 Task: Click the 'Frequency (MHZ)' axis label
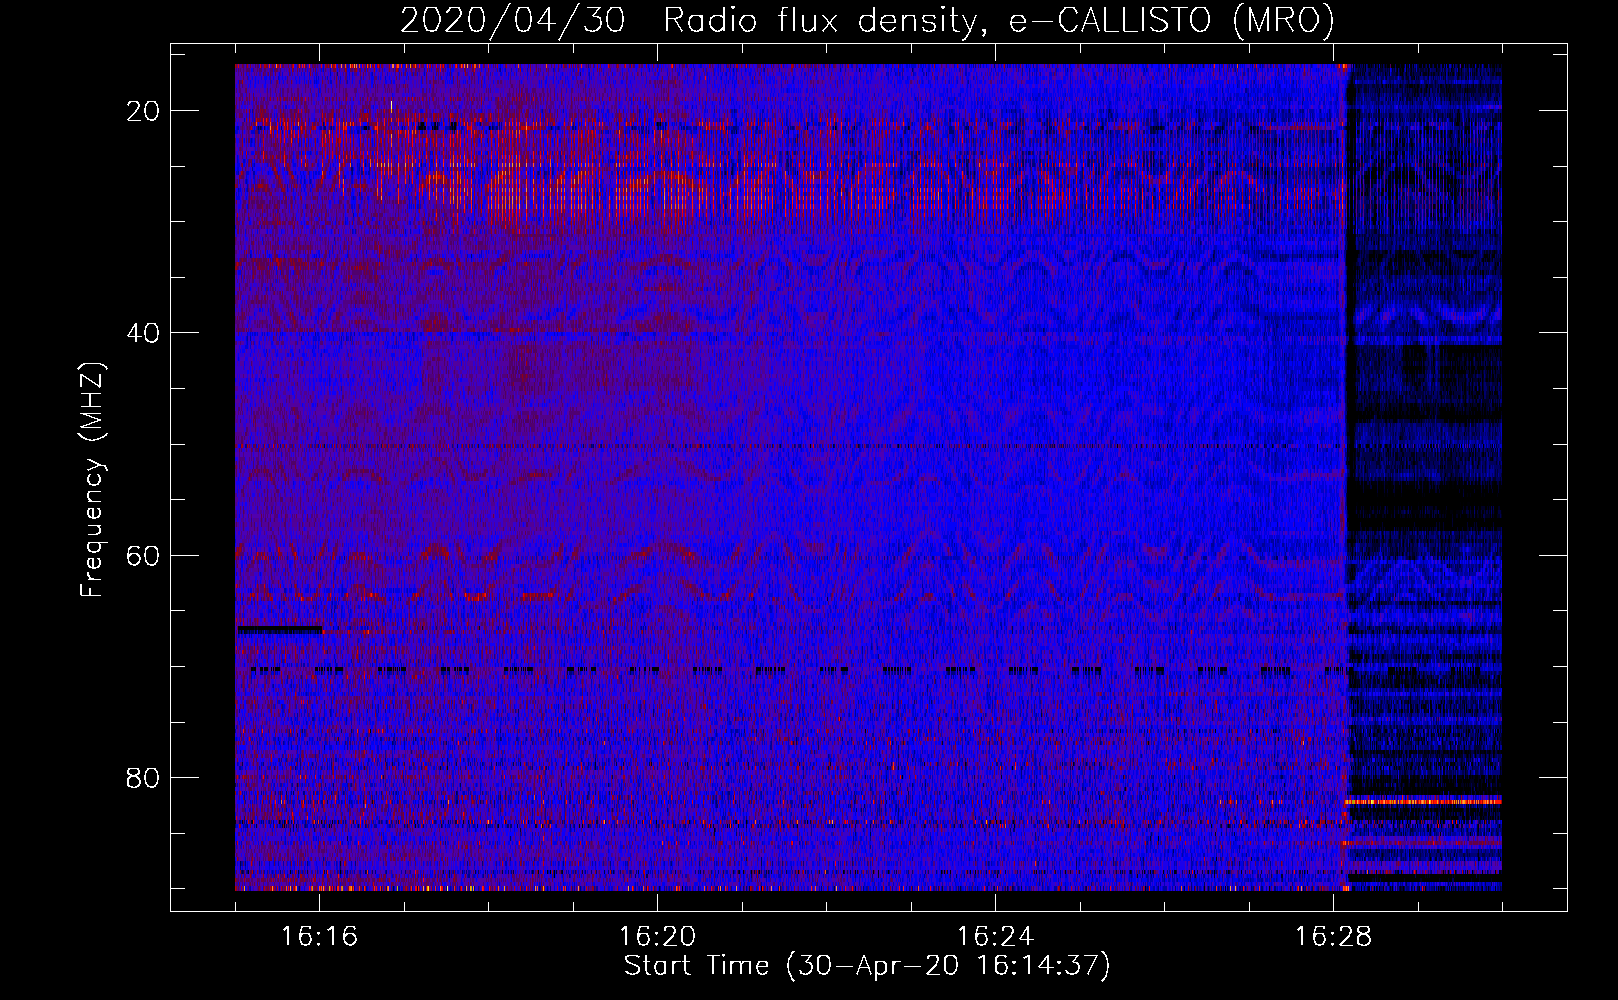(92, 480)
